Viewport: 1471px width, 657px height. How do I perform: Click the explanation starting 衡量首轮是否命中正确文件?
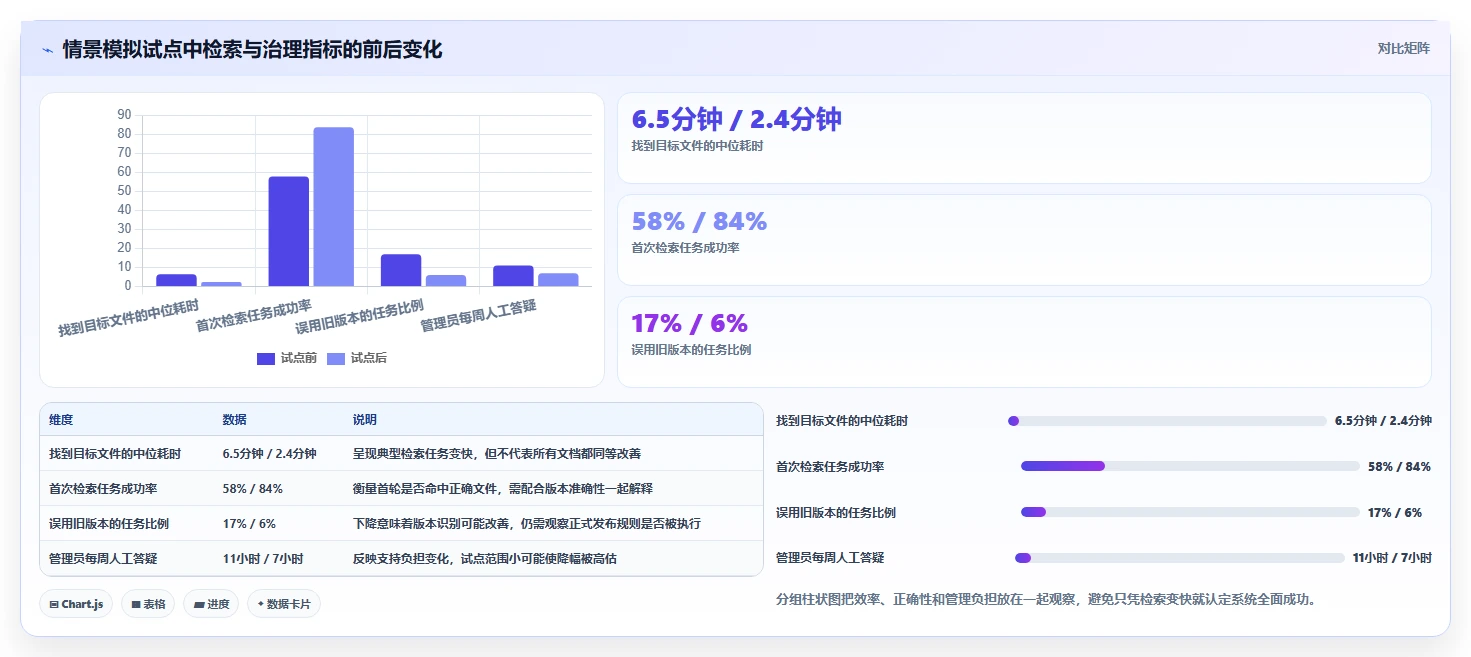click(x=503, y=489)
